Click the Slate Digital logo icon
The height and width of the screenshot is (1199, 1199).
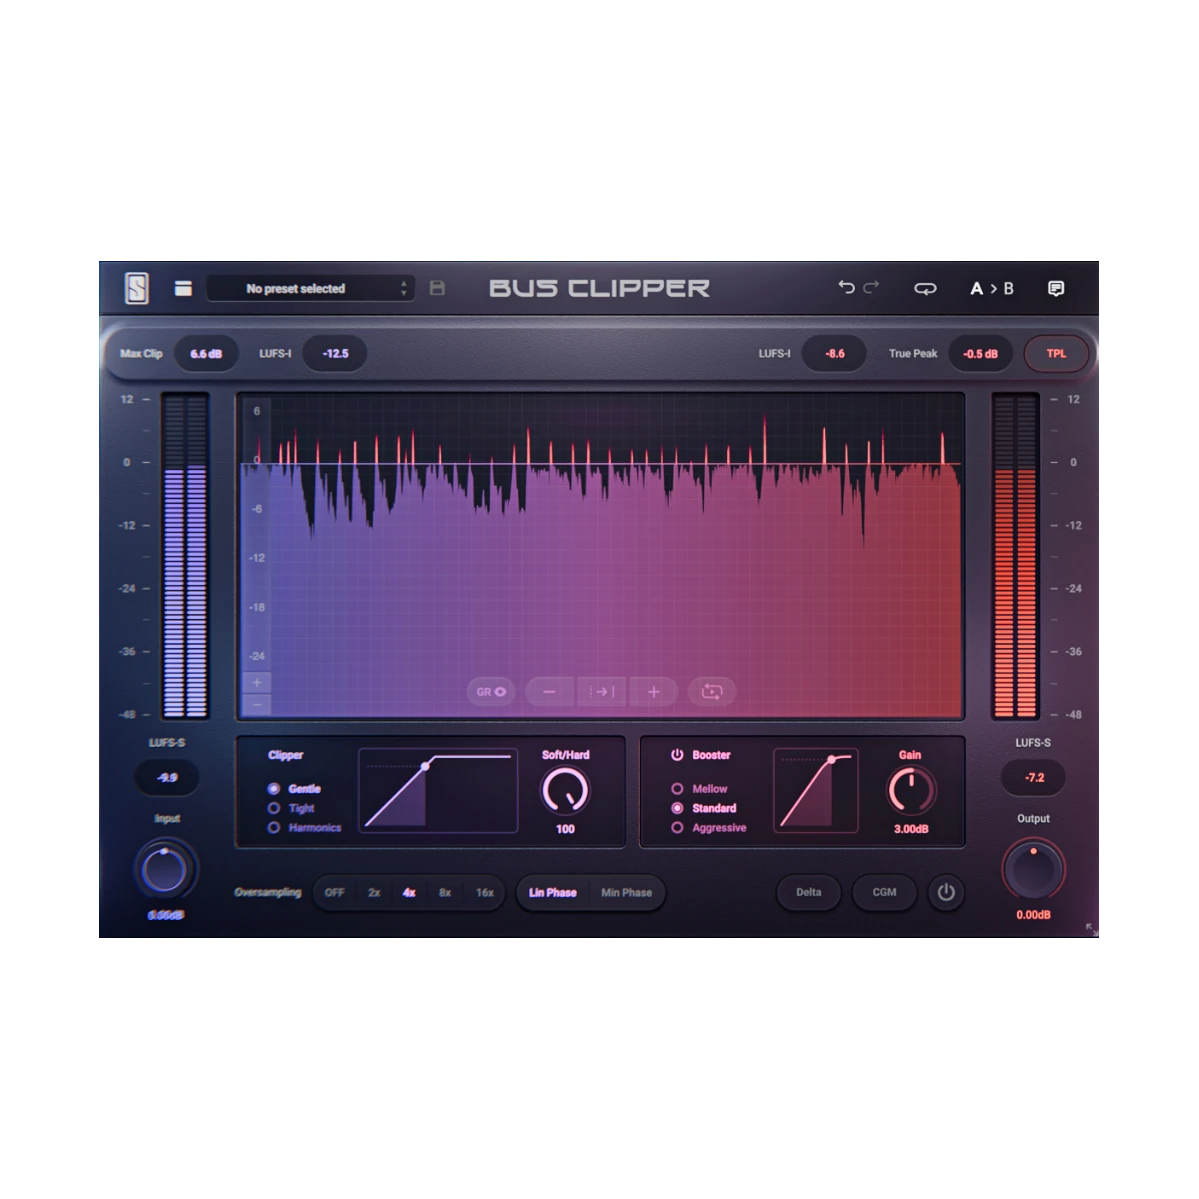coord(137,288)
